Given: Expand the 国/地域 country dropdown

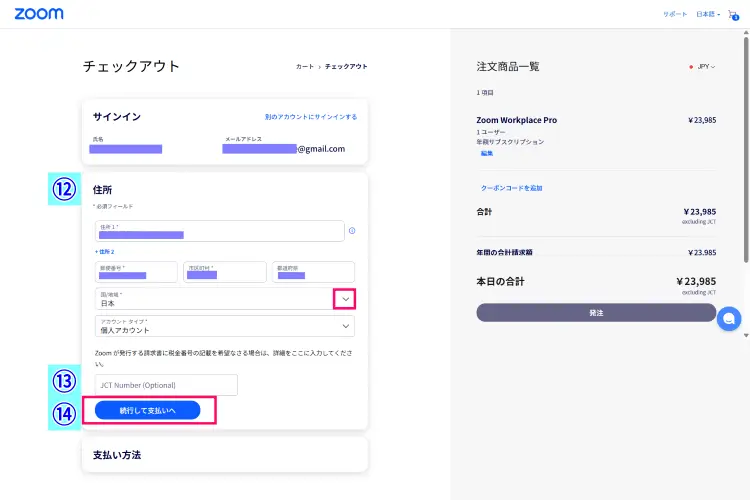Looking at the screenshot, I should [x=344, y=299].
